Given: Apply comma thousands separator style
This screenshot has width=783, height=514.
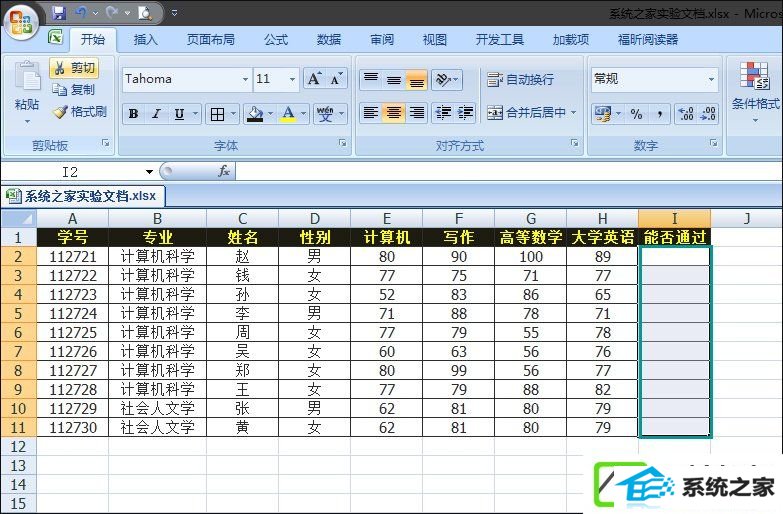Looking at the screenshot, I should (x=659, y=114).
